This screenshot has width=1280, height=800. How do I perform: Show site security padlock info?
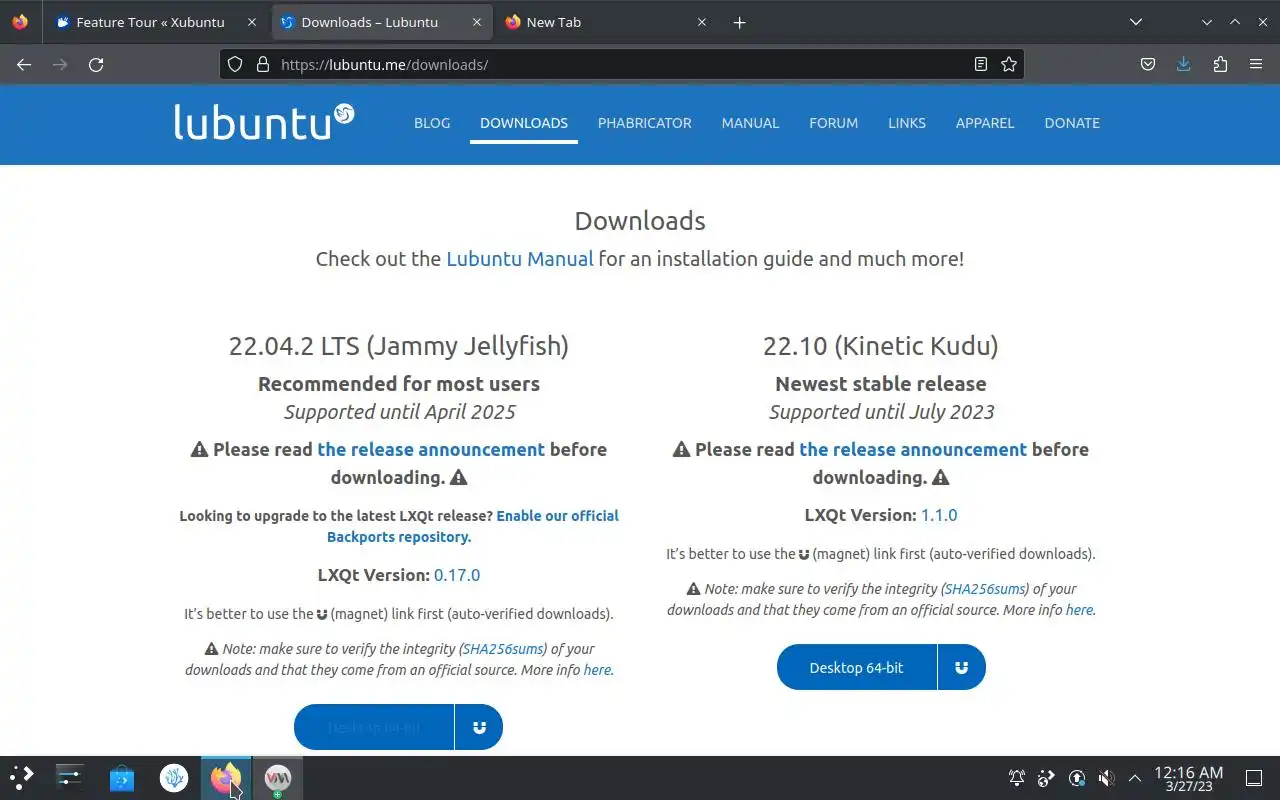[263, 64]
